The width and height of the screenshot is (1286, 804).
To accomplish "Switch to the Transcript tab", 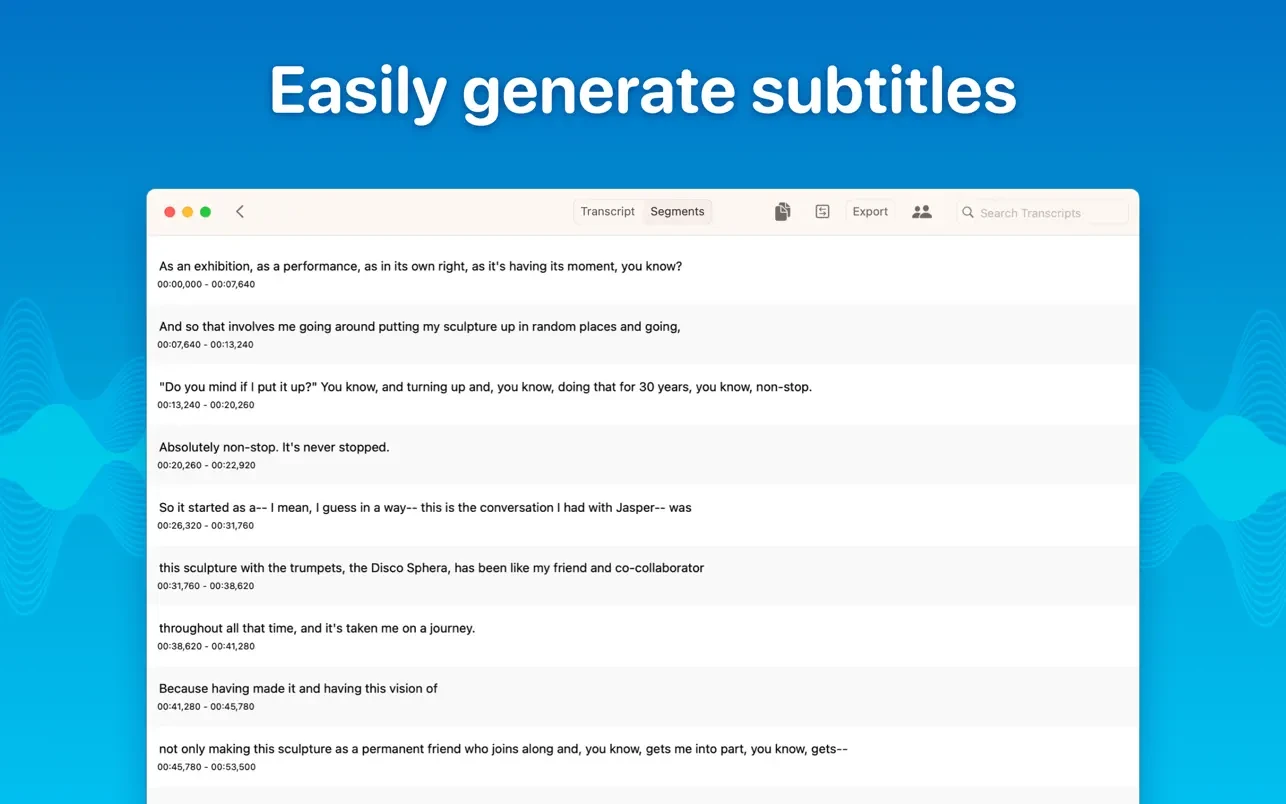I will [x=608, y=212].
